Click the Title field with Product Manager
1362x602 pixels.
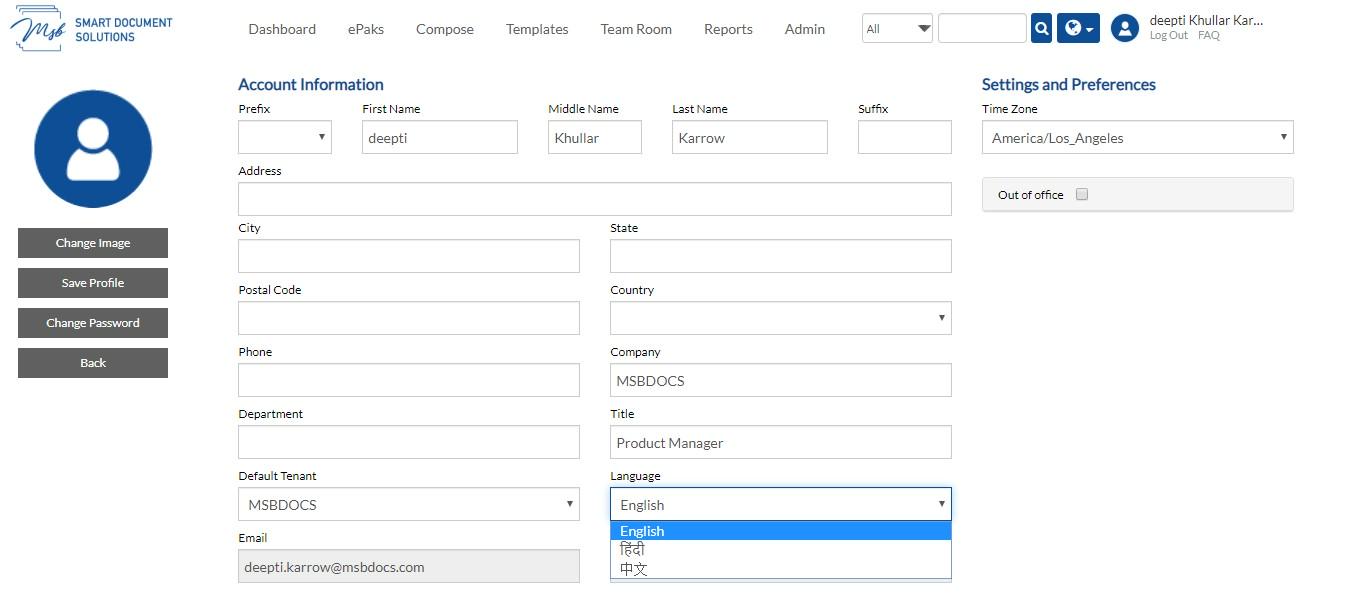pos(781,442)
